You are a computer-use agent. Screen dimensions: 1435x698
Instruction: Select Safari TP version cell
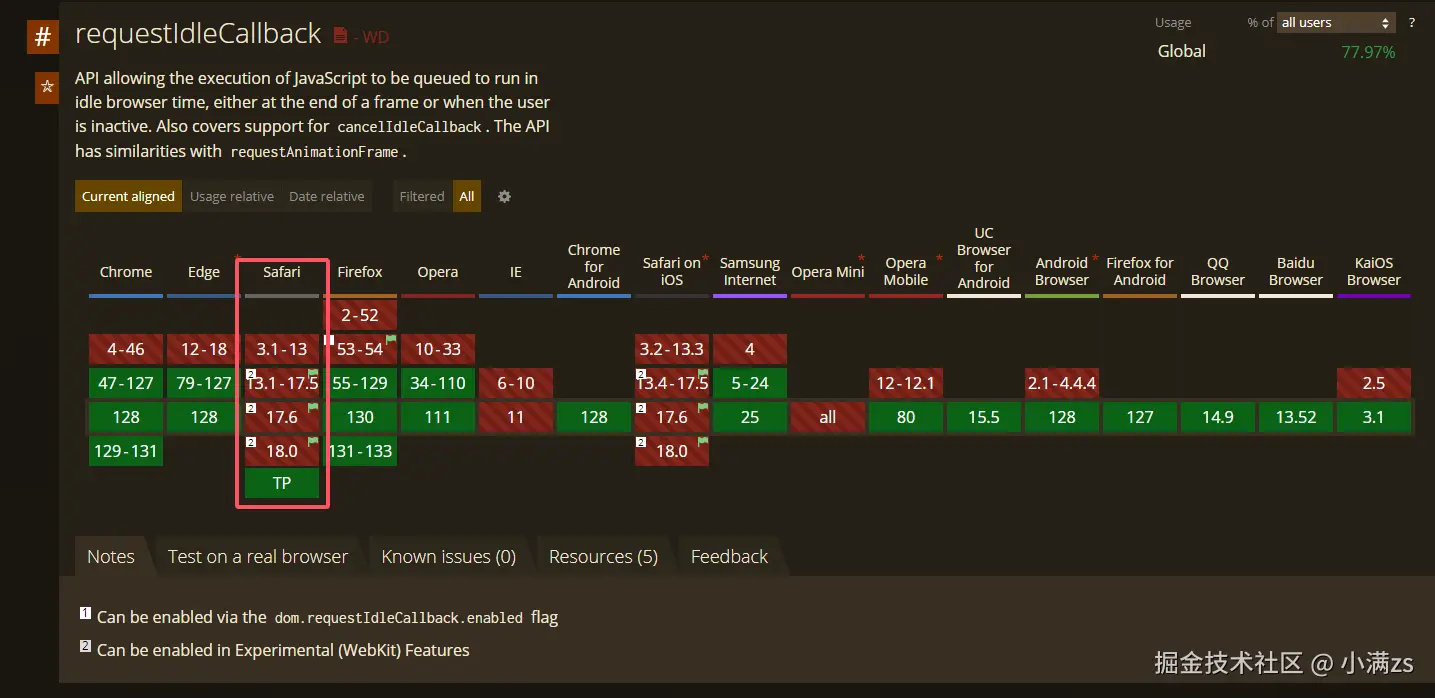pos(282,483)
